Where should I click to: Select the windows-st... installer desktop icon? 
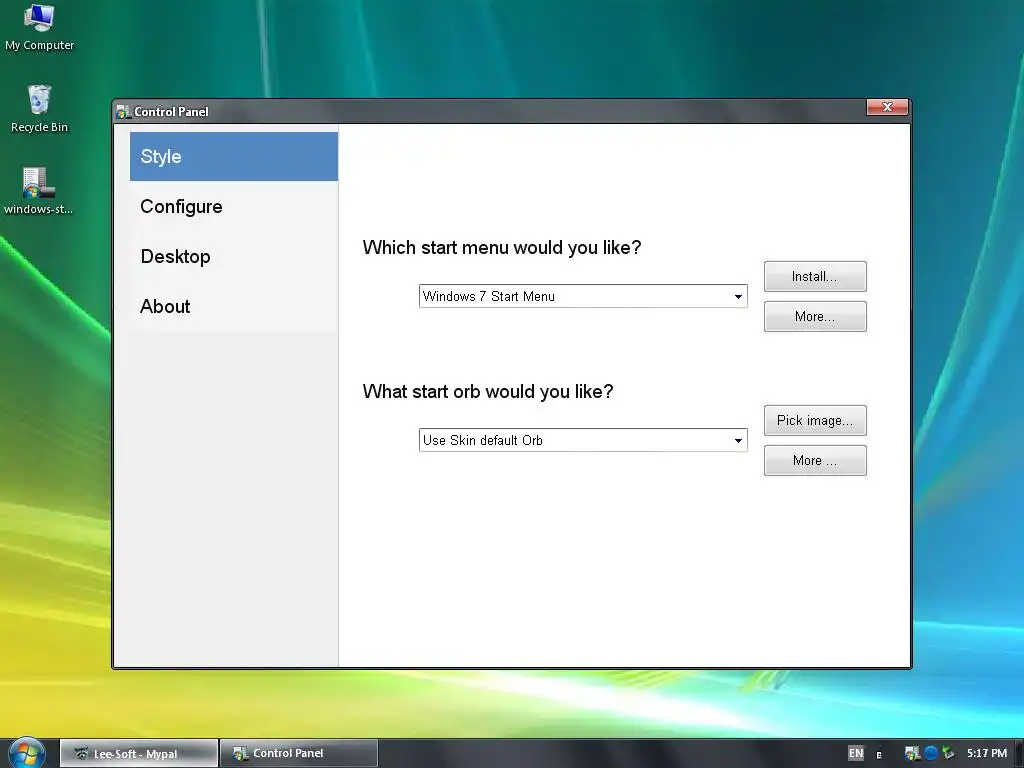[x=38, y=191]
